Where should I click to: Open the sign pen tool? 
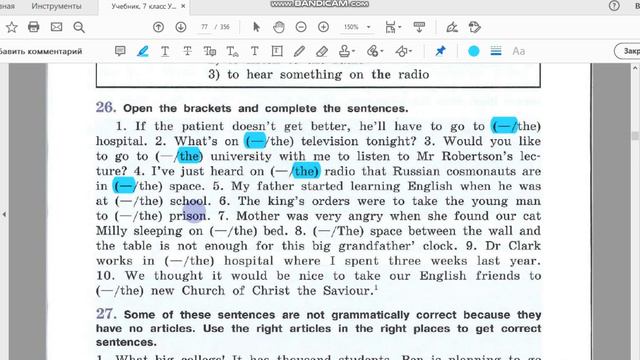[x=452, y=27]
